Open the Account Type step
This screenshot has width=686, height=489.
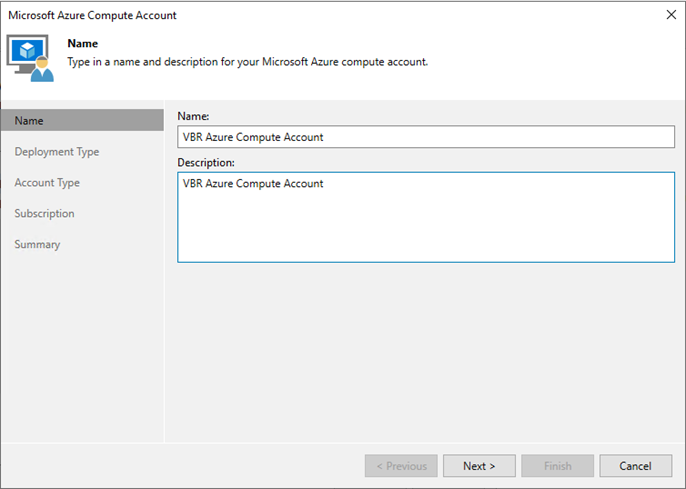(x=47, y=182)
